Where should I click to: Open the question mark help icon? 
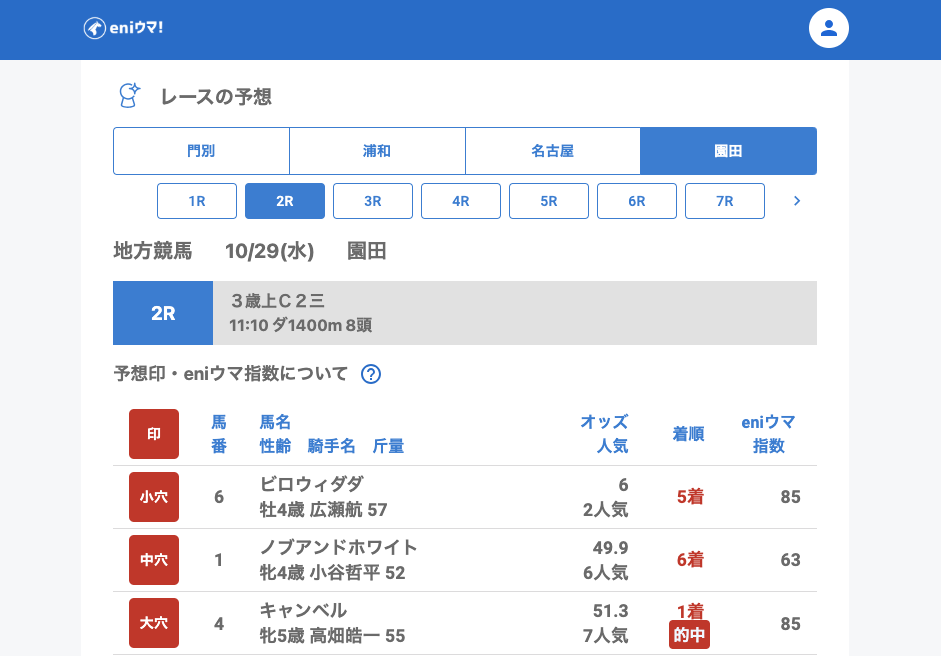click(x=371, y=374)
